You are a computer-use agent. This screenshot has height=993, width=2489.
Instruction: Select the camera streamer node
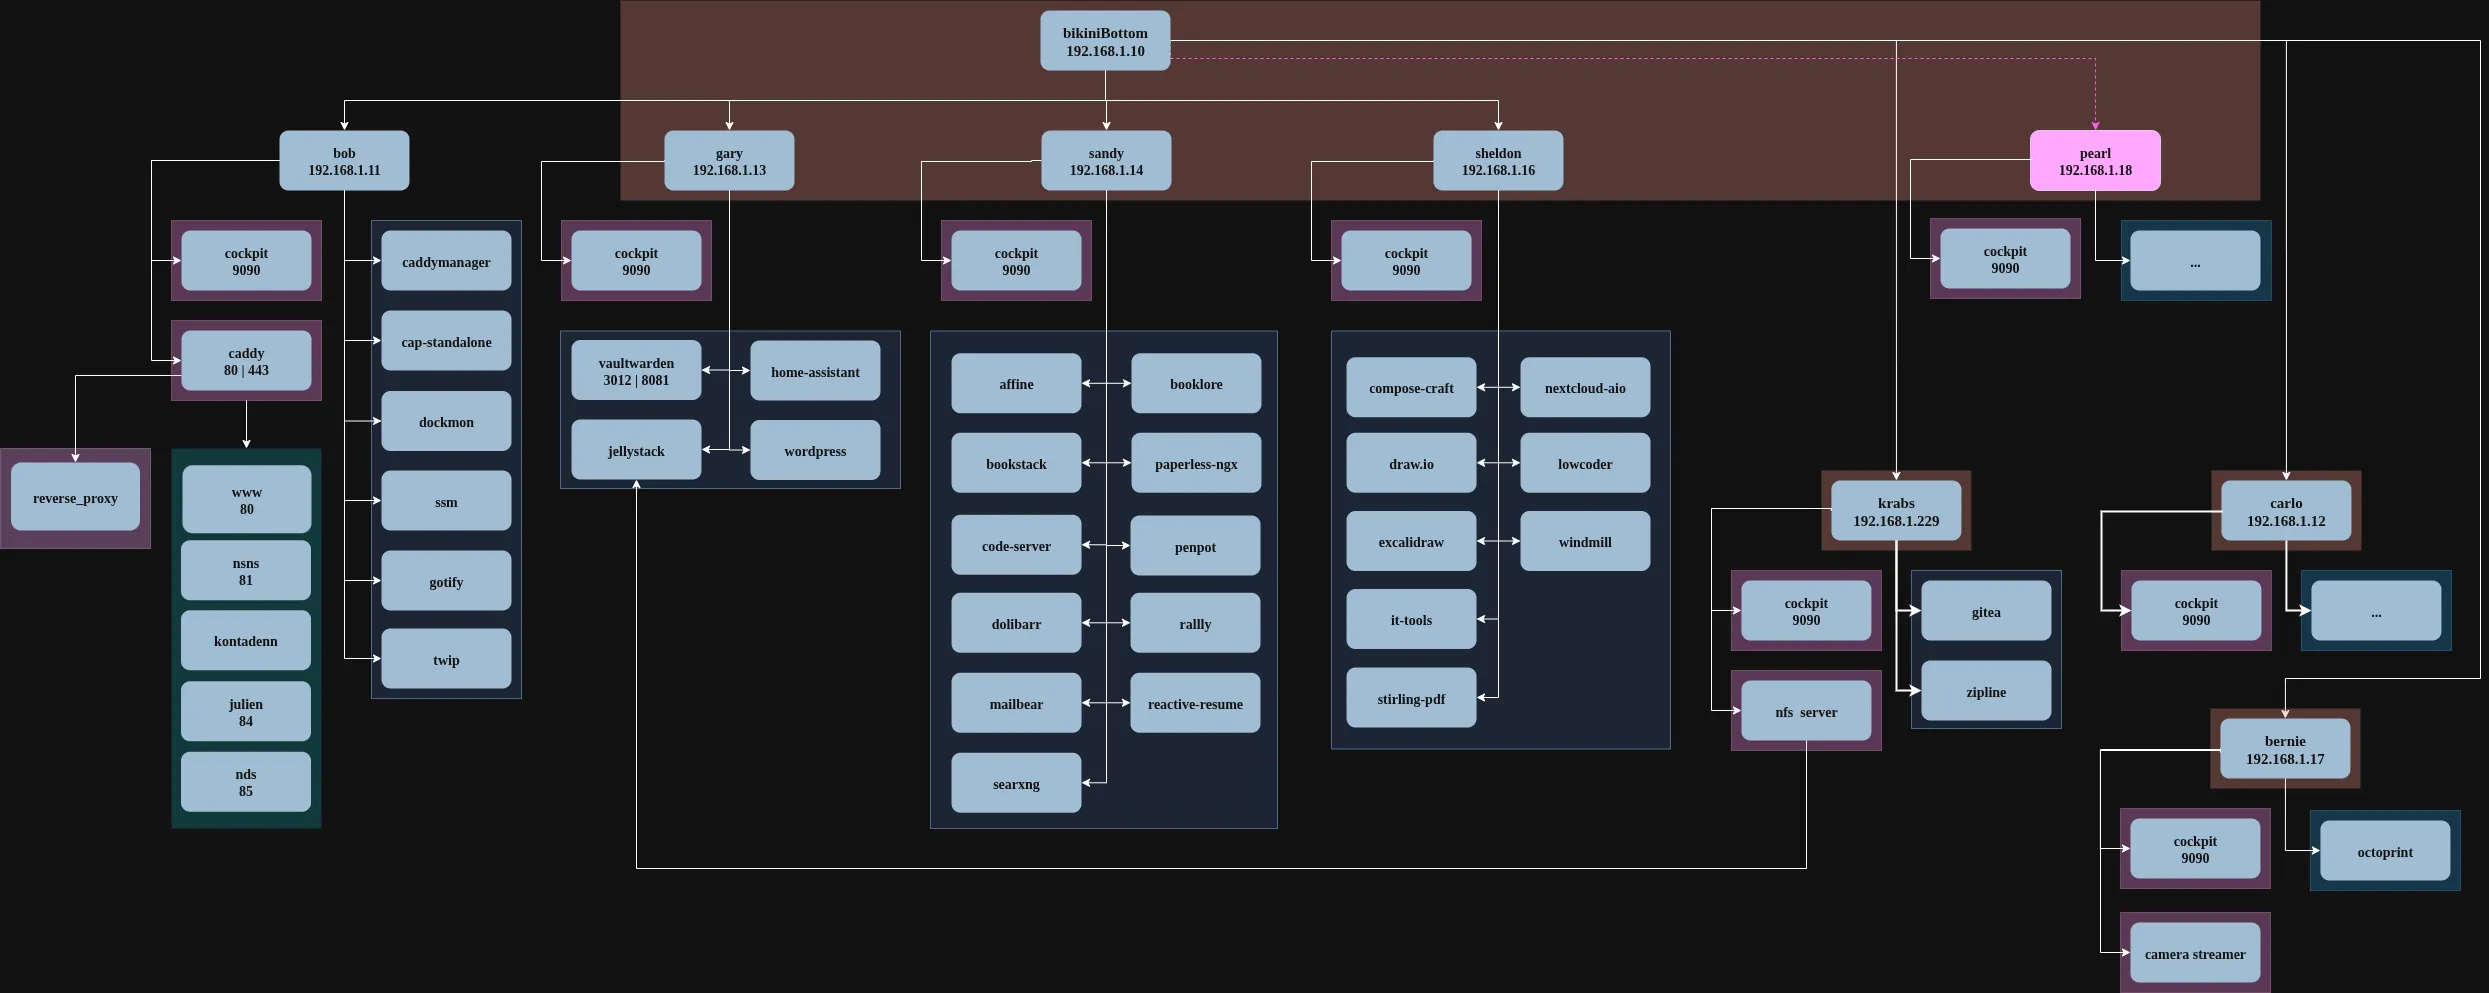pos(2195,954)
